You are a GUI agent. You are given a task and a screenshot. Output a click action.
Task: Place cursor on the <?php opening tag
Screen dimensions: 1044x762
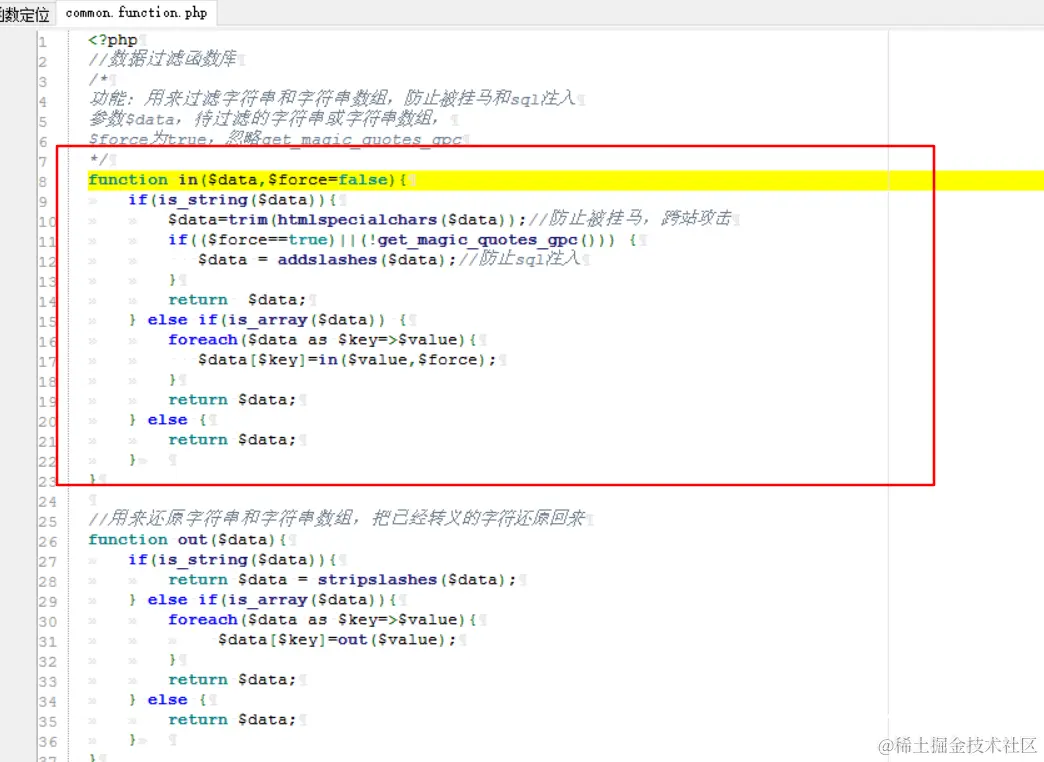(112, 40)
